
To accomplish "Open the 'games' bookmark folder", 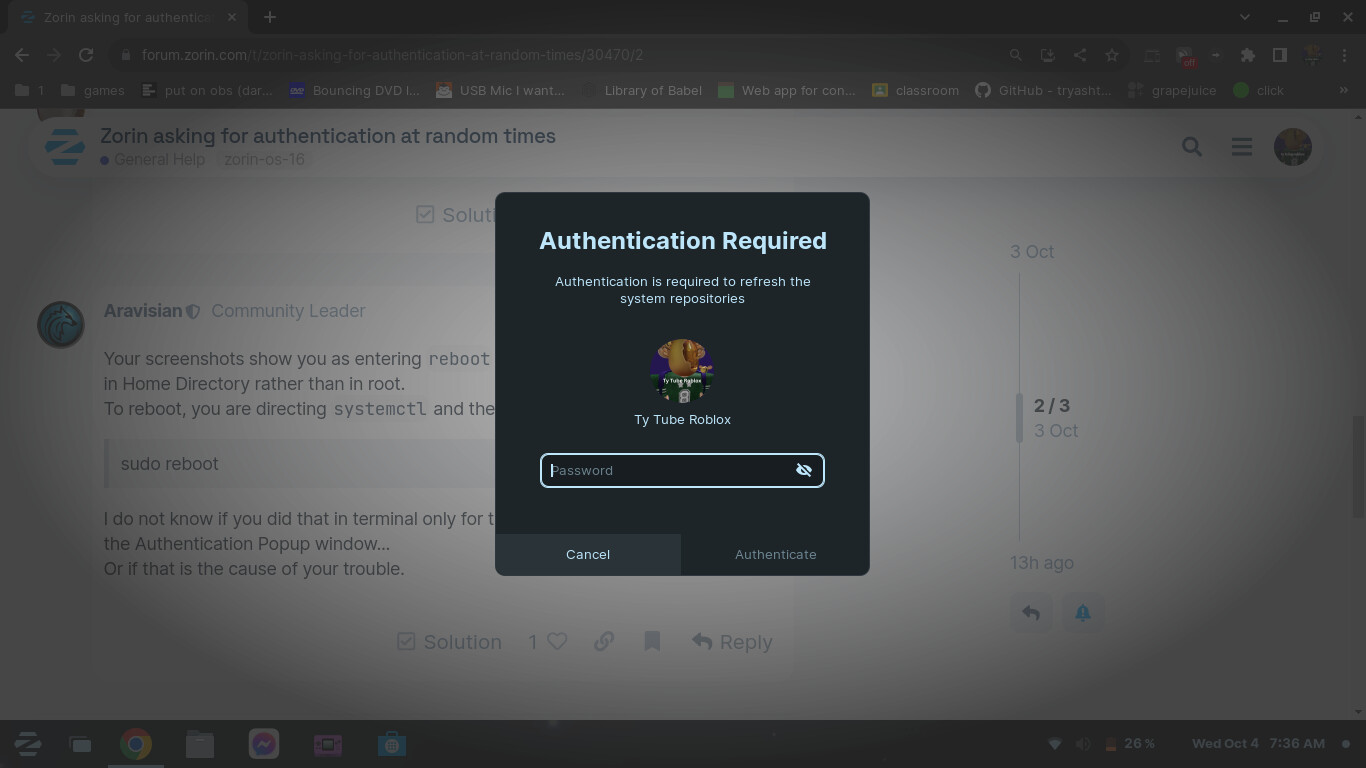I will [92, 90].
